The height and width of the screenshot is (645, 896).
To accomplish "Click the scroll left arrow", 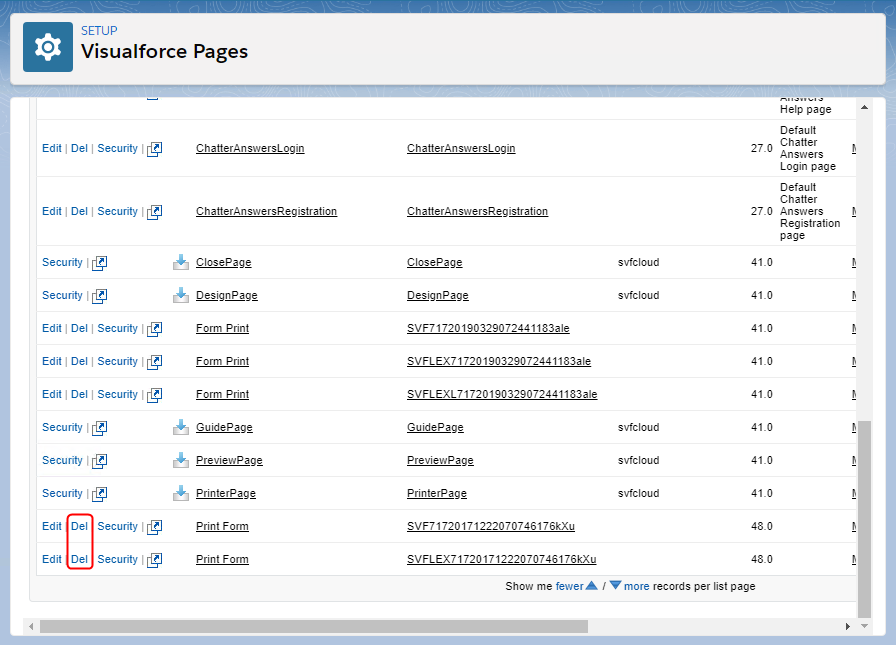I will click(x=31, y=627).
